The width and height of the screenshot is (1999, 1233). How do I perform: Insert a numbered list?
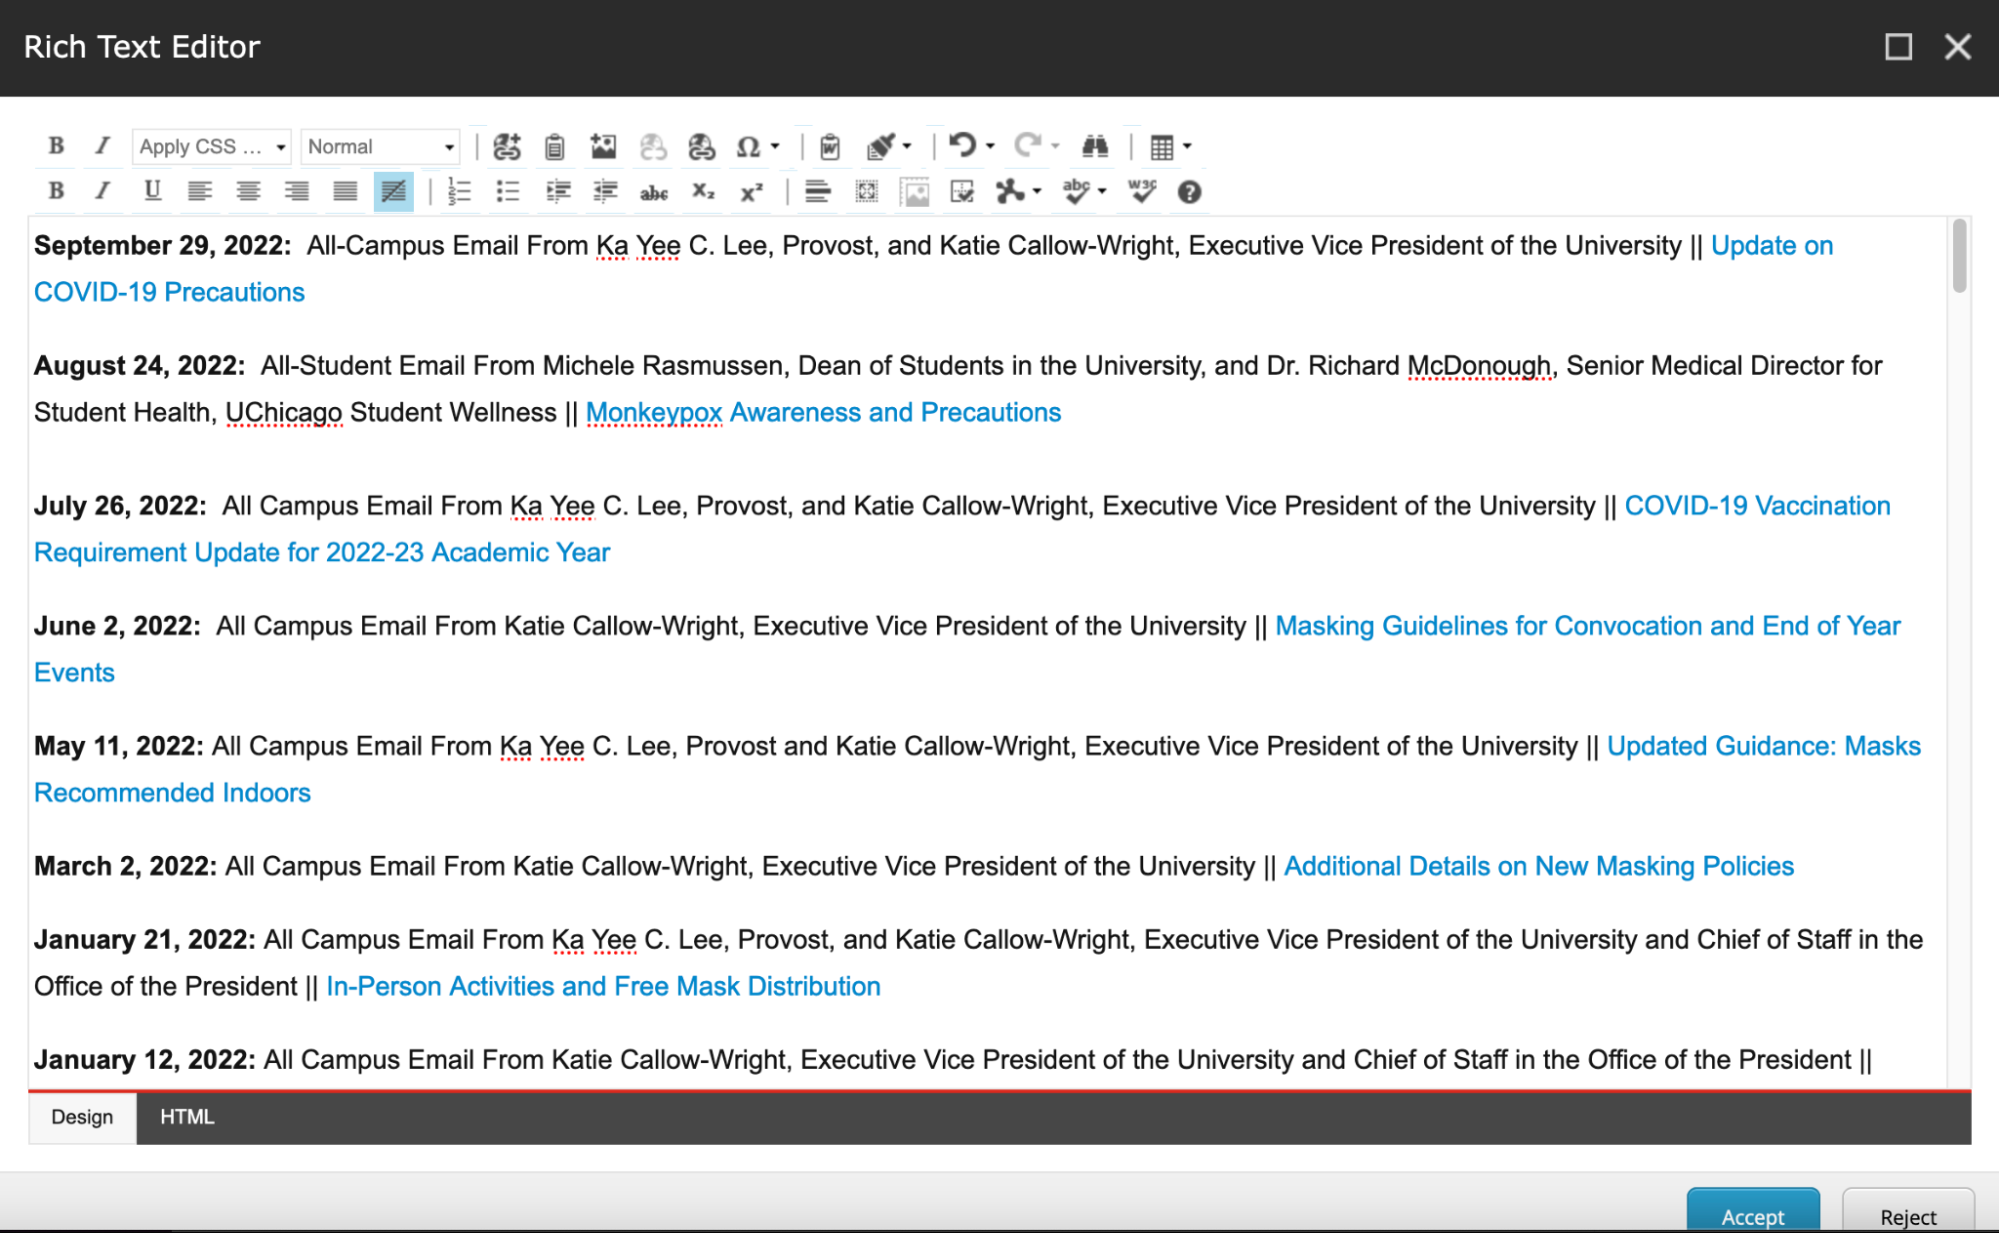(459, 192)
